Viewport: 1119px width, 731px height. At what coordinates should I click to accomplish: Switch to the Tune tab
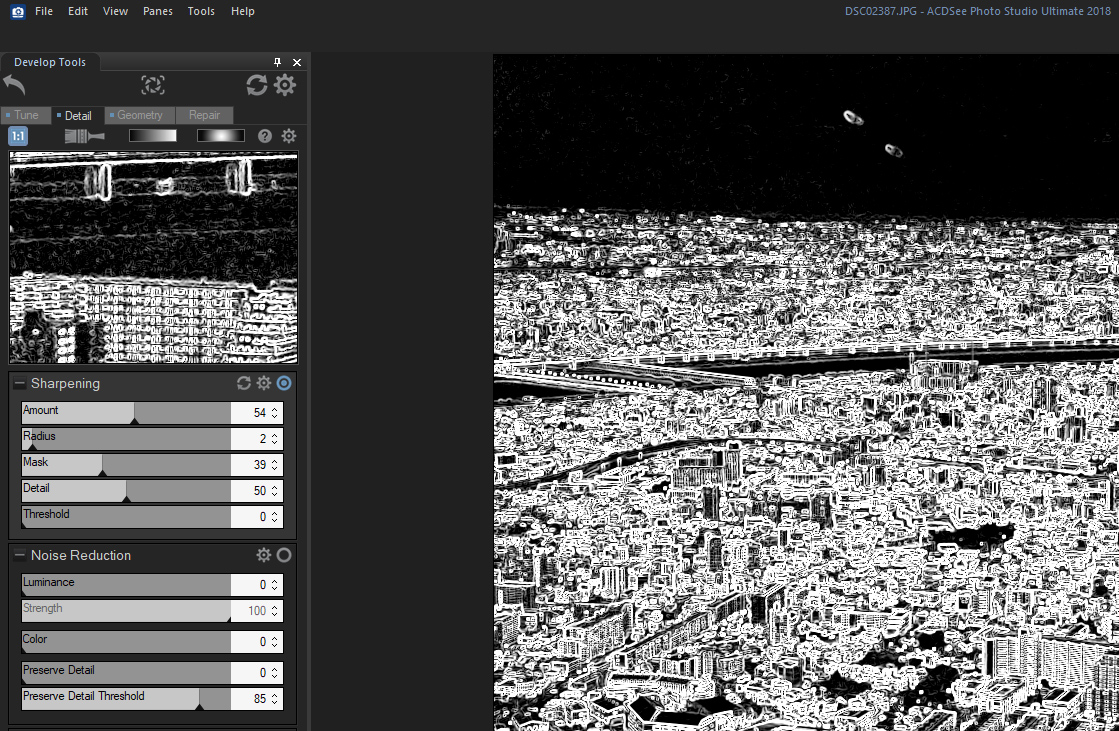click(x=25, y=115)
